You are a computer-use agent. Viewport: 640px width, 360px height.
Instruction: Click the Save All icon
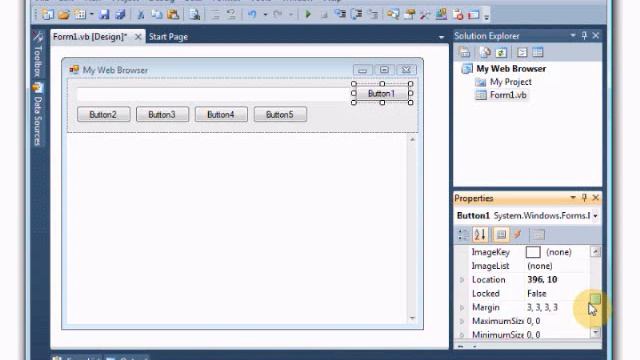[x=120, y=15]
